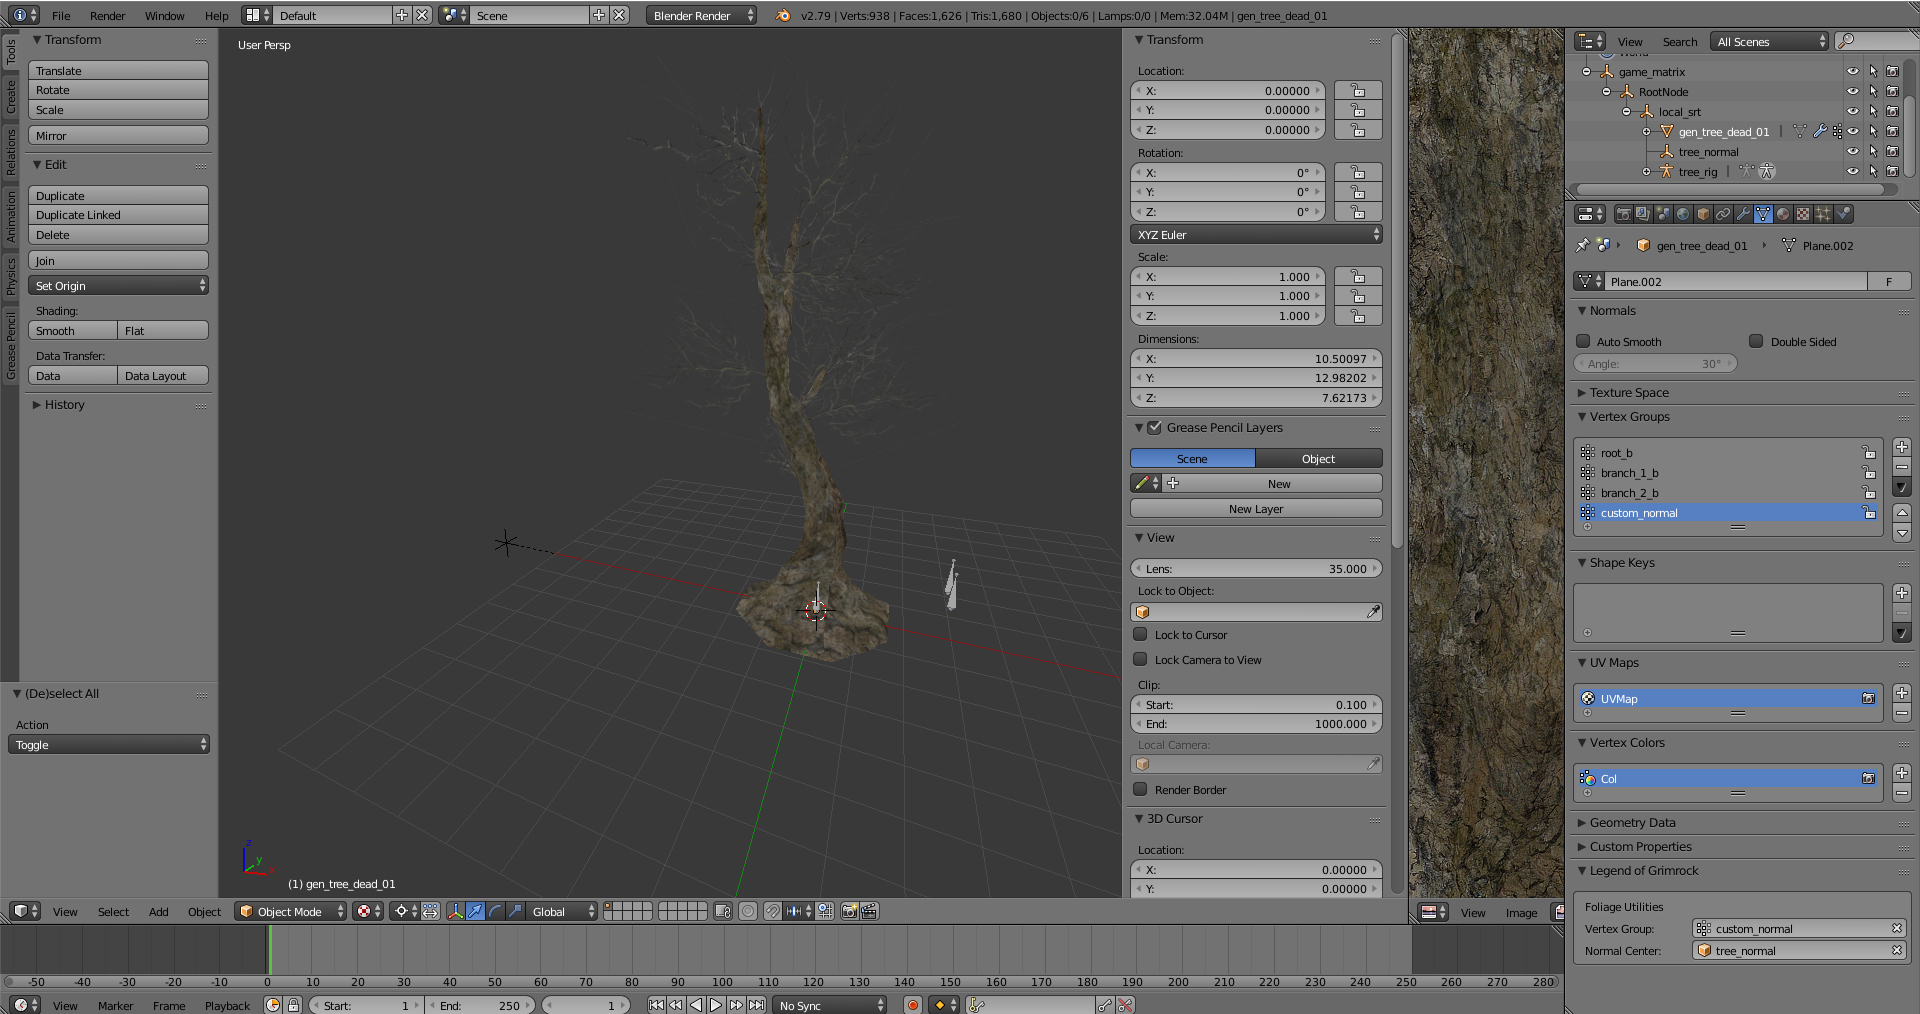Open the Physics properties tab

[x=1843, y=214]
